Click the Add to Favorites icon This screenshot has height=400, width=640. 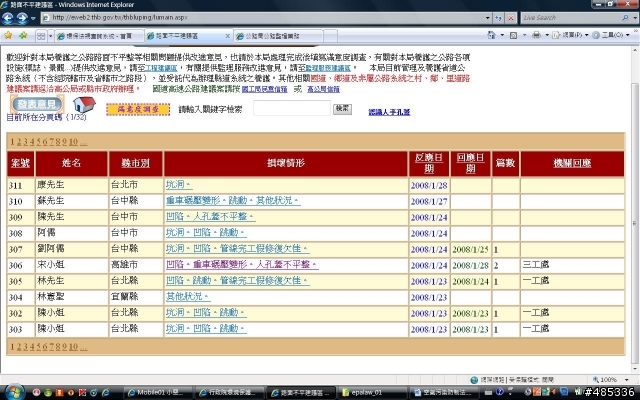pyautogui.click(x=23, y=36)
